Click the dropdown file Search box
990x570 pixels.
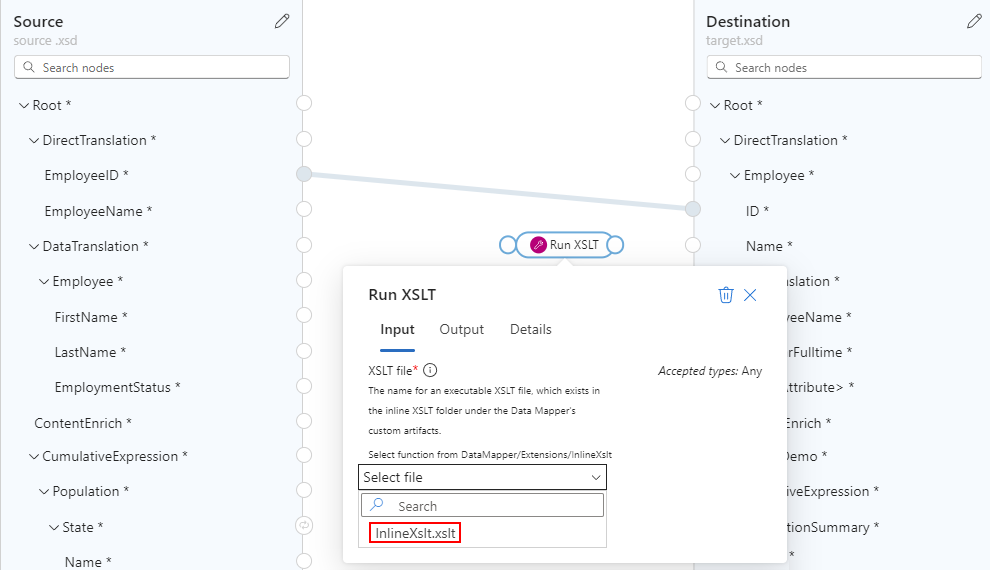click(x=482, y=506)
